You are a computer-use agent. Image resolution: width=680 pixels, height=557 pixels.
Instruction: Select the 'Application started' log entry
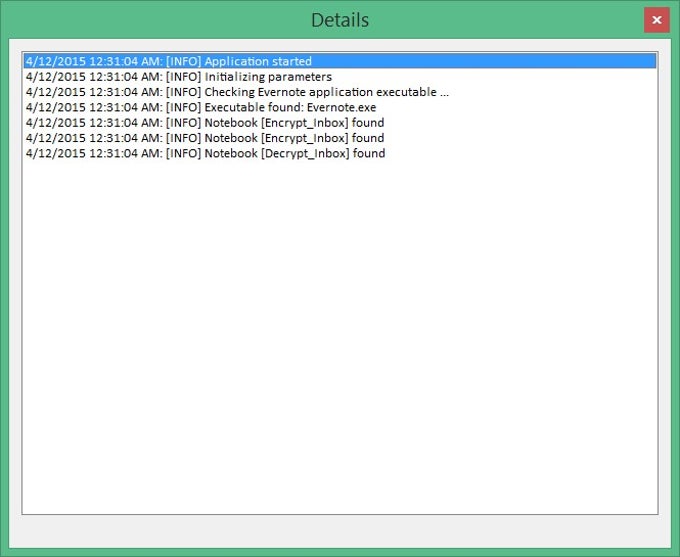point(340,61)
